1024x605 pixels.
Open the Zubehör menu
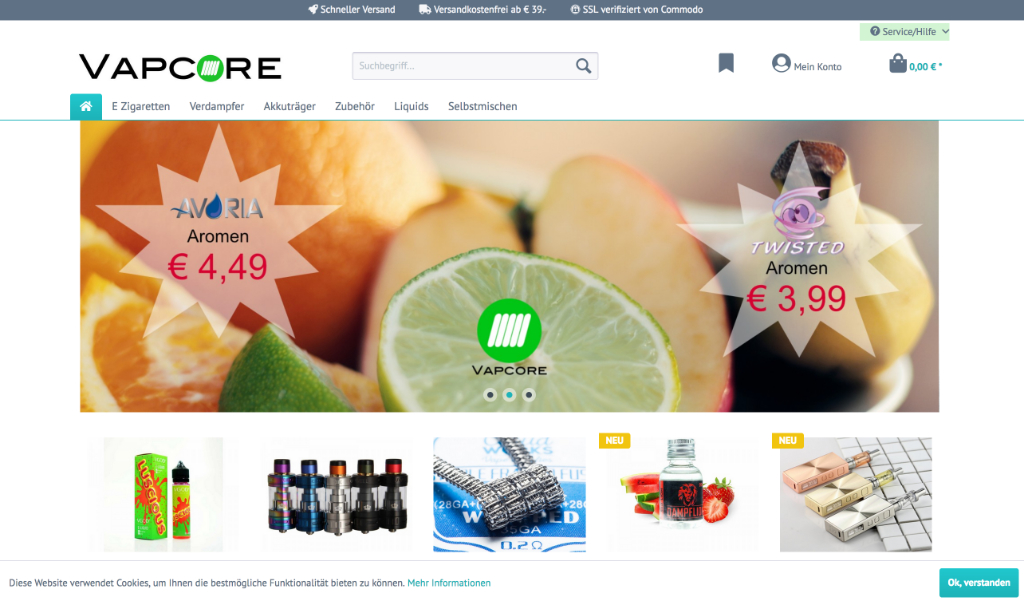(355, 106)
